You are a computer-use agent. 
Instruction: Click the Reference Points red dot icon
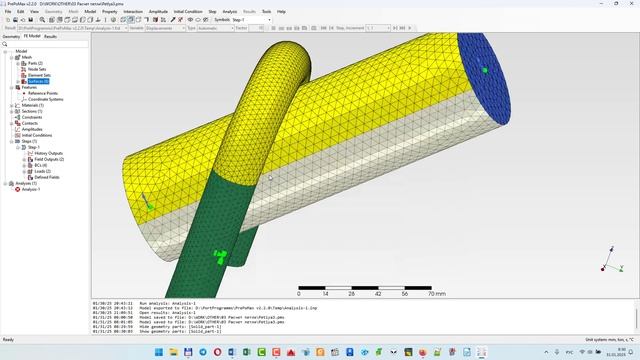click(24, 93)
